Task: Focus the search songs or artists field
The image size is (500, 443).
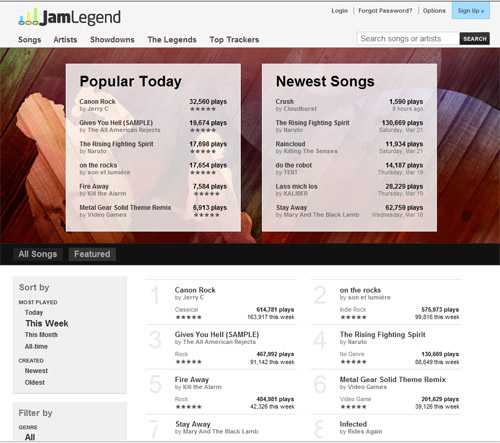Action: (408, 39)
